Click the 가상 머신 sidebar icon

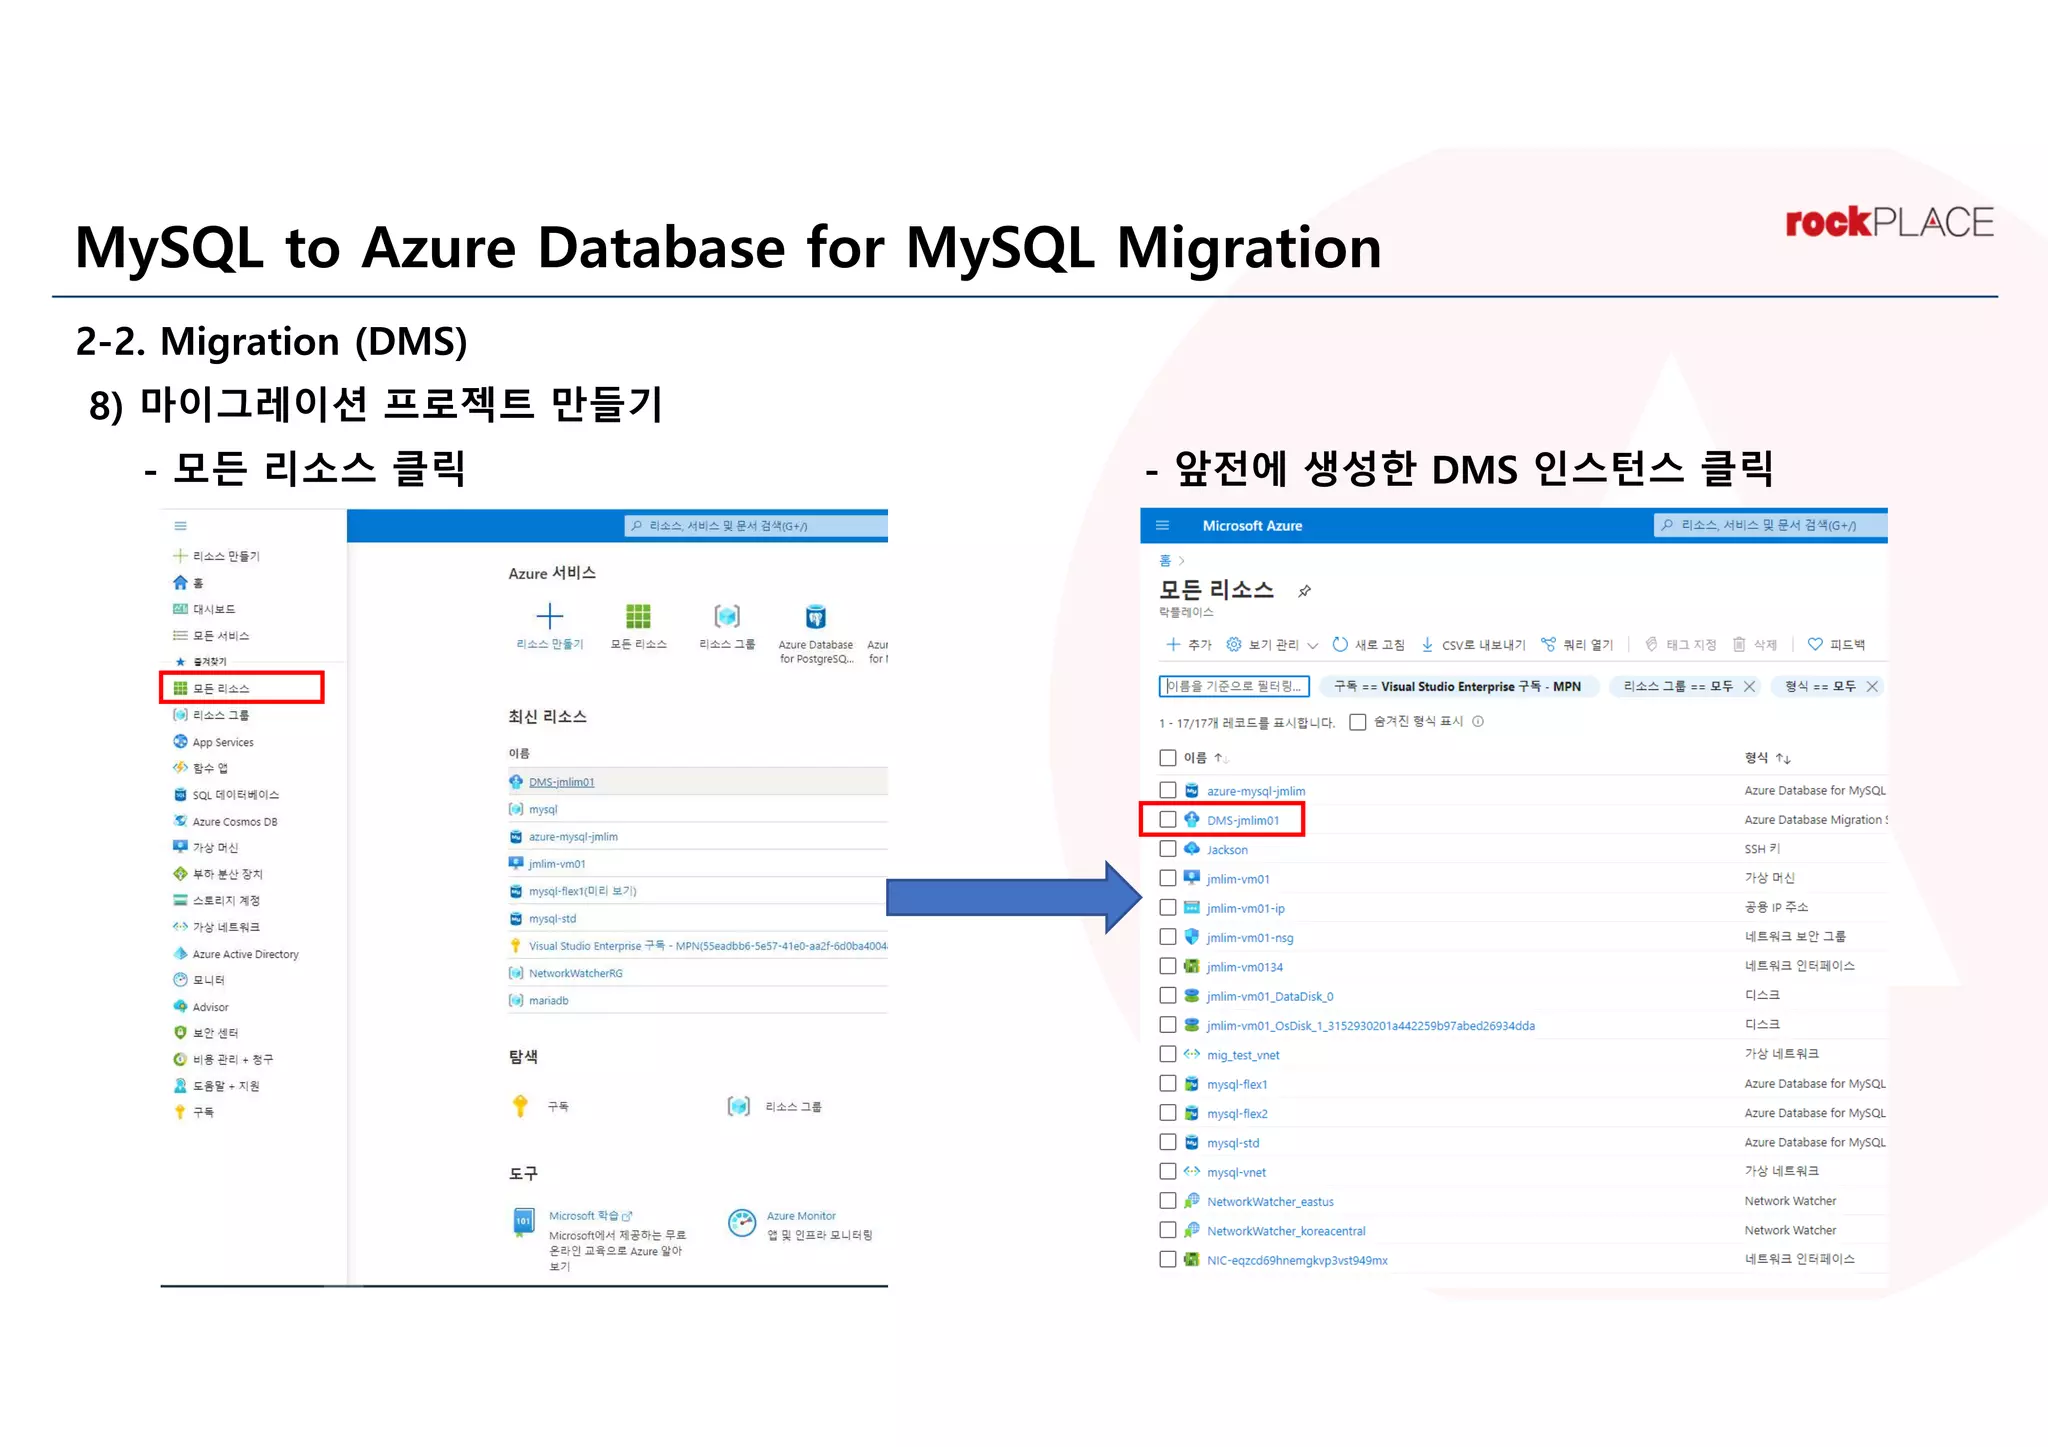[180, 847]
